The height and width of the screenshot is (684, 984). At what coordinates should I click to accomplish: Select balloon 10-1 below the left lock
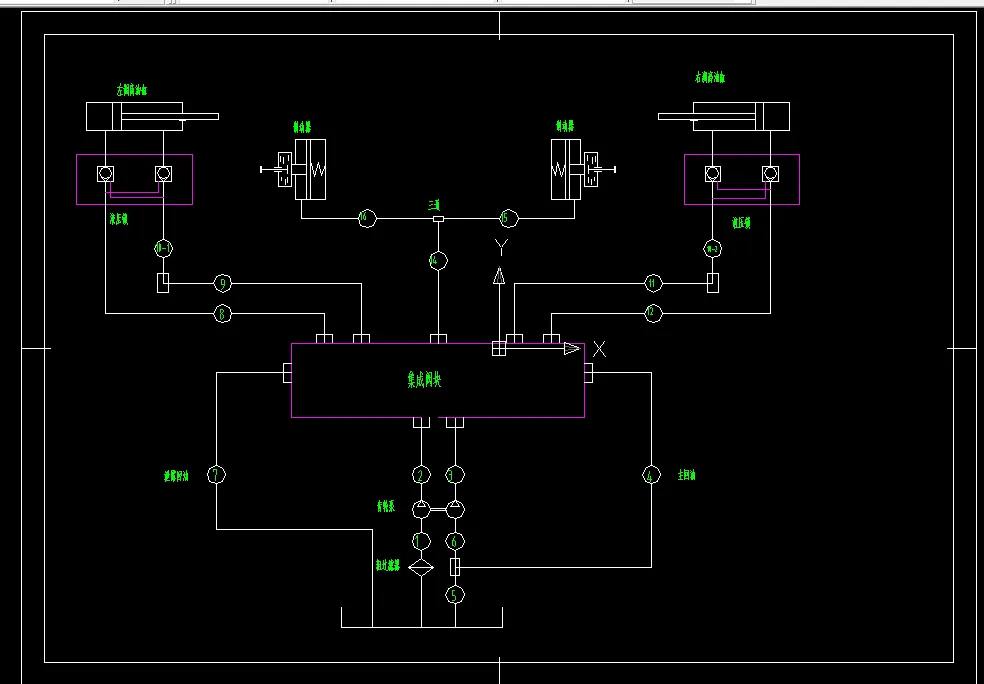[163, 248]
